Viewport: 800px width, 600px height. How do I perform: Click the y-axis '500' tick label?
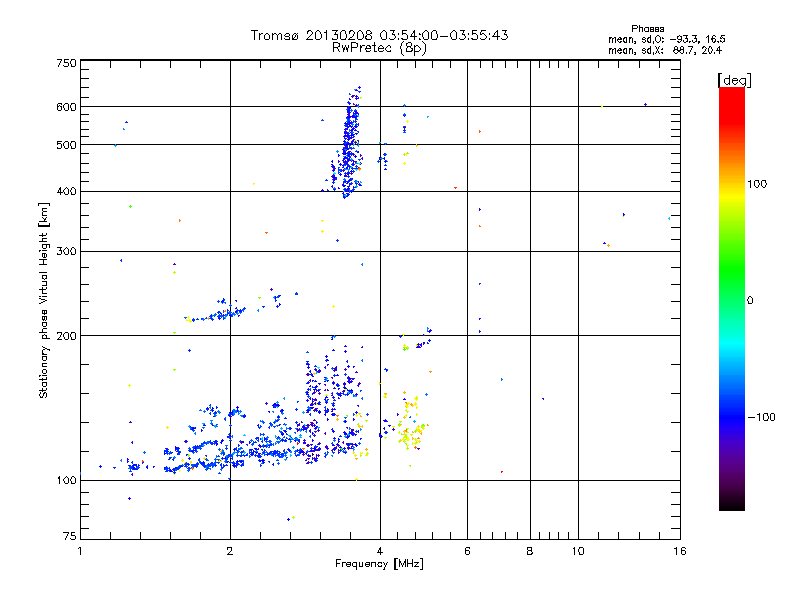pos(67,145)
